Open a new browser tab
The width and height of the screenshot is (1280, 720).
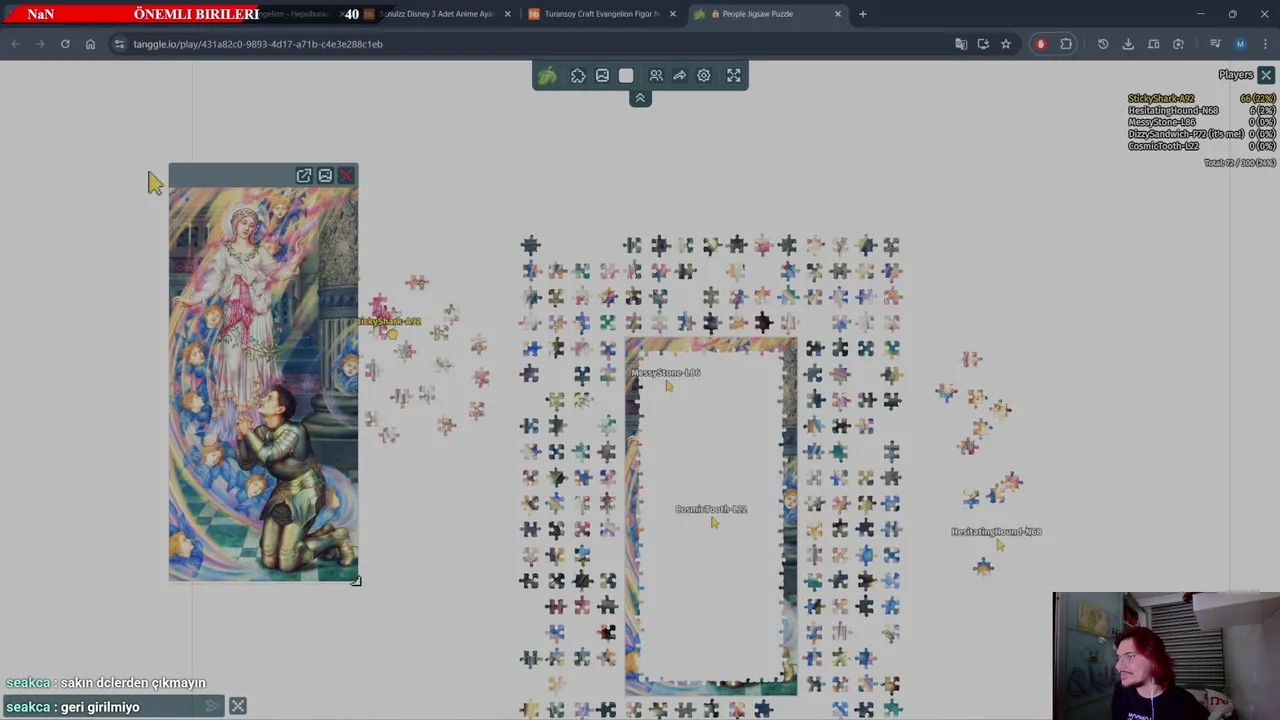pyautogui.click(x=863, y=14)
